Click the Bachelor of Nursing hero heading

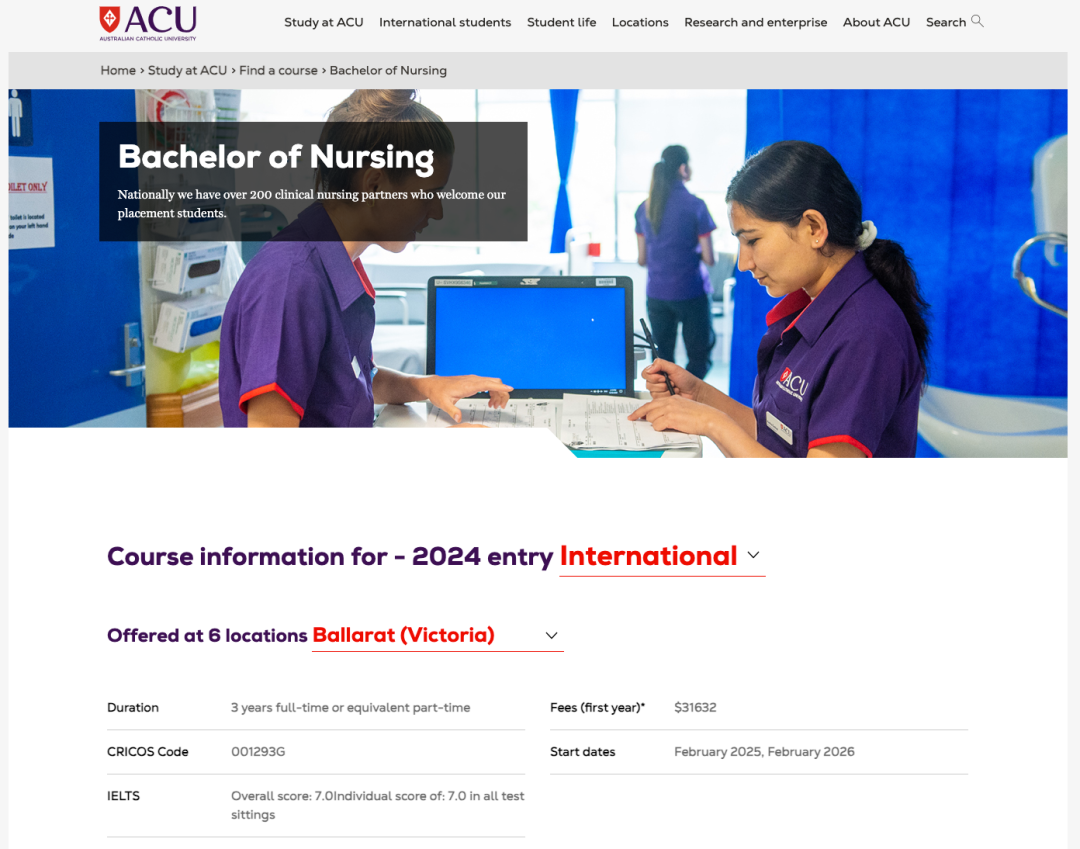(276, 157)
